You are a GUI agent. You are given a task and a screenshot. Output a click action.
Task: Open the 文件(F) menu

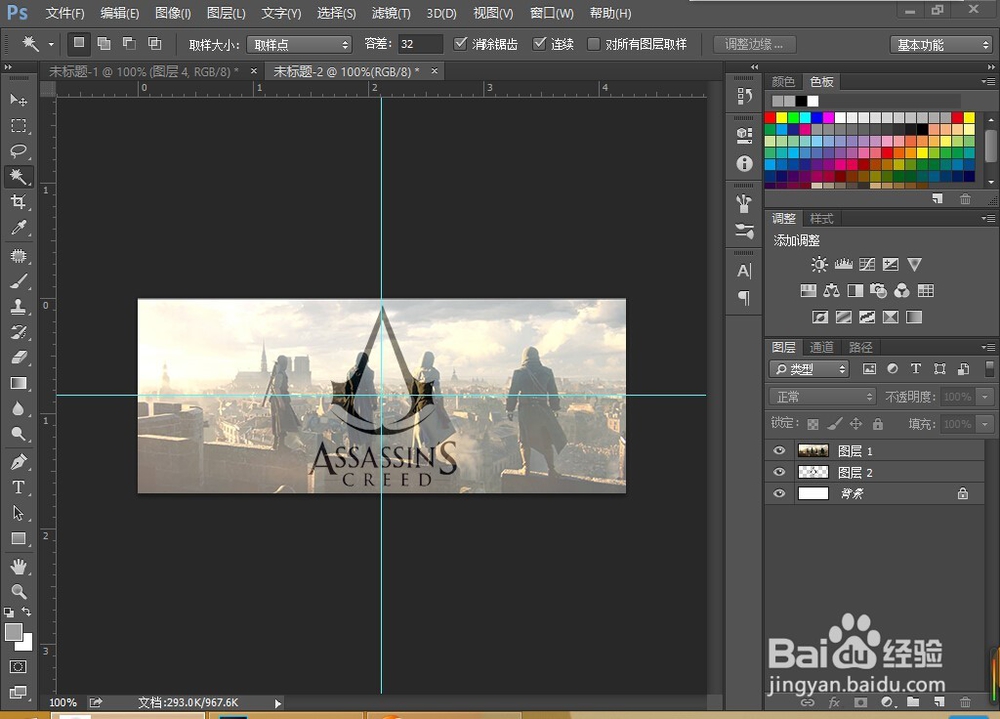click(x=65, y=13)
